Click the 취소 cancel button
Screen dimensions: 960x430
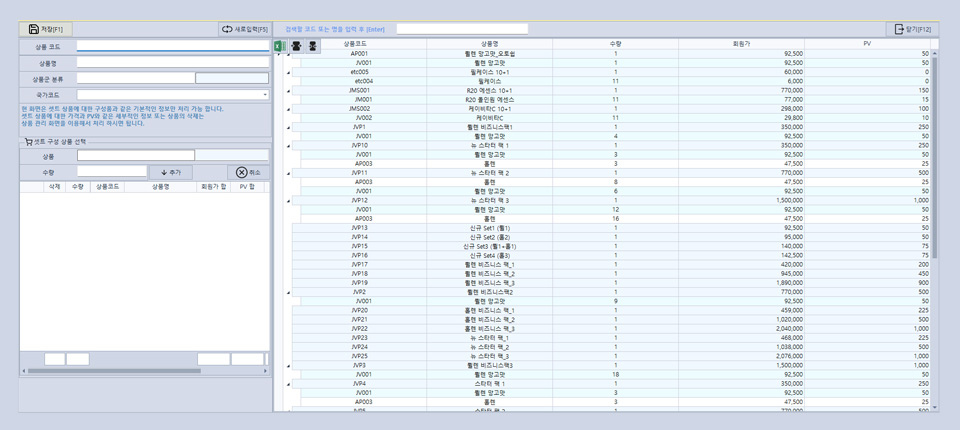pos(248,173)
